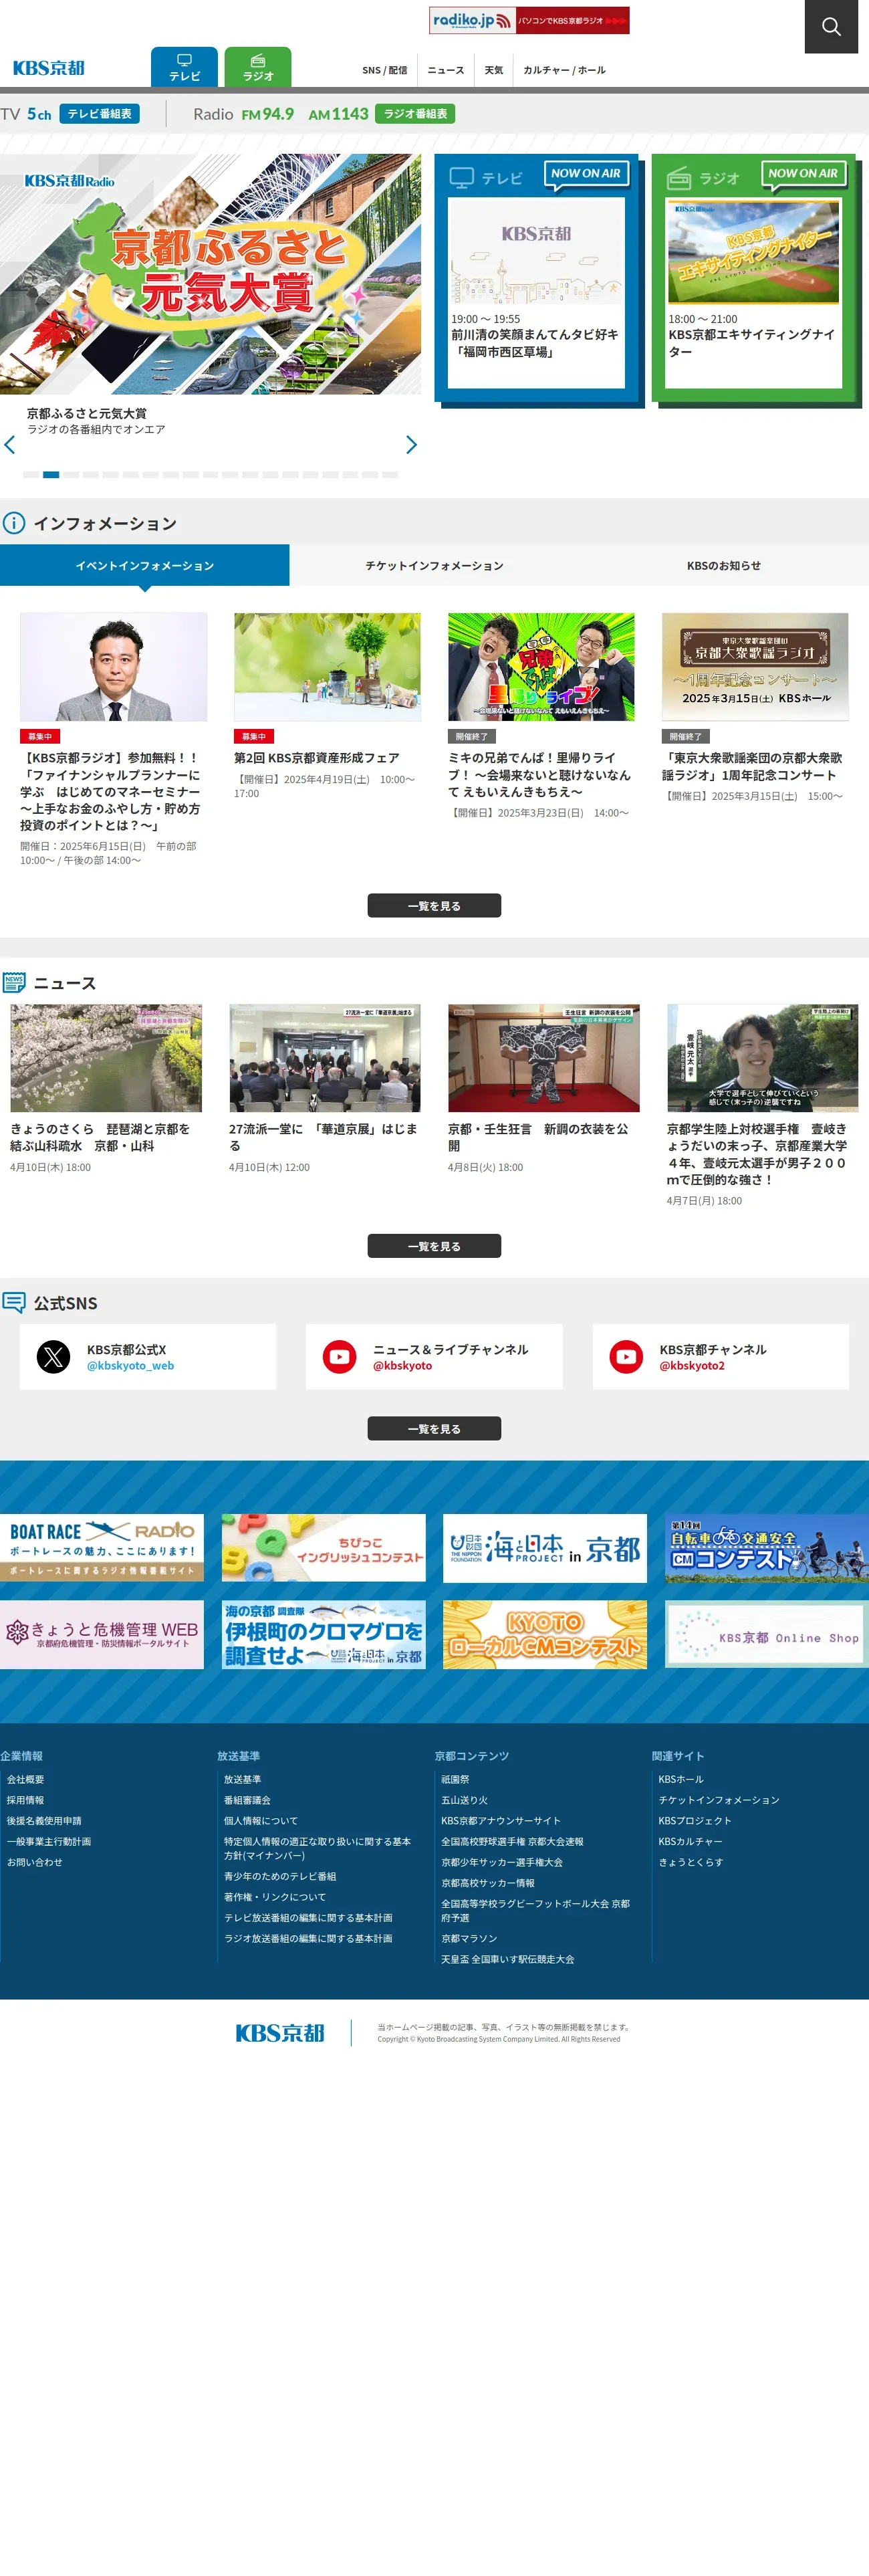This screenshot has height=2576, width=869.
Task: Select the チケットインフォメーション tab
Action: 434,566
